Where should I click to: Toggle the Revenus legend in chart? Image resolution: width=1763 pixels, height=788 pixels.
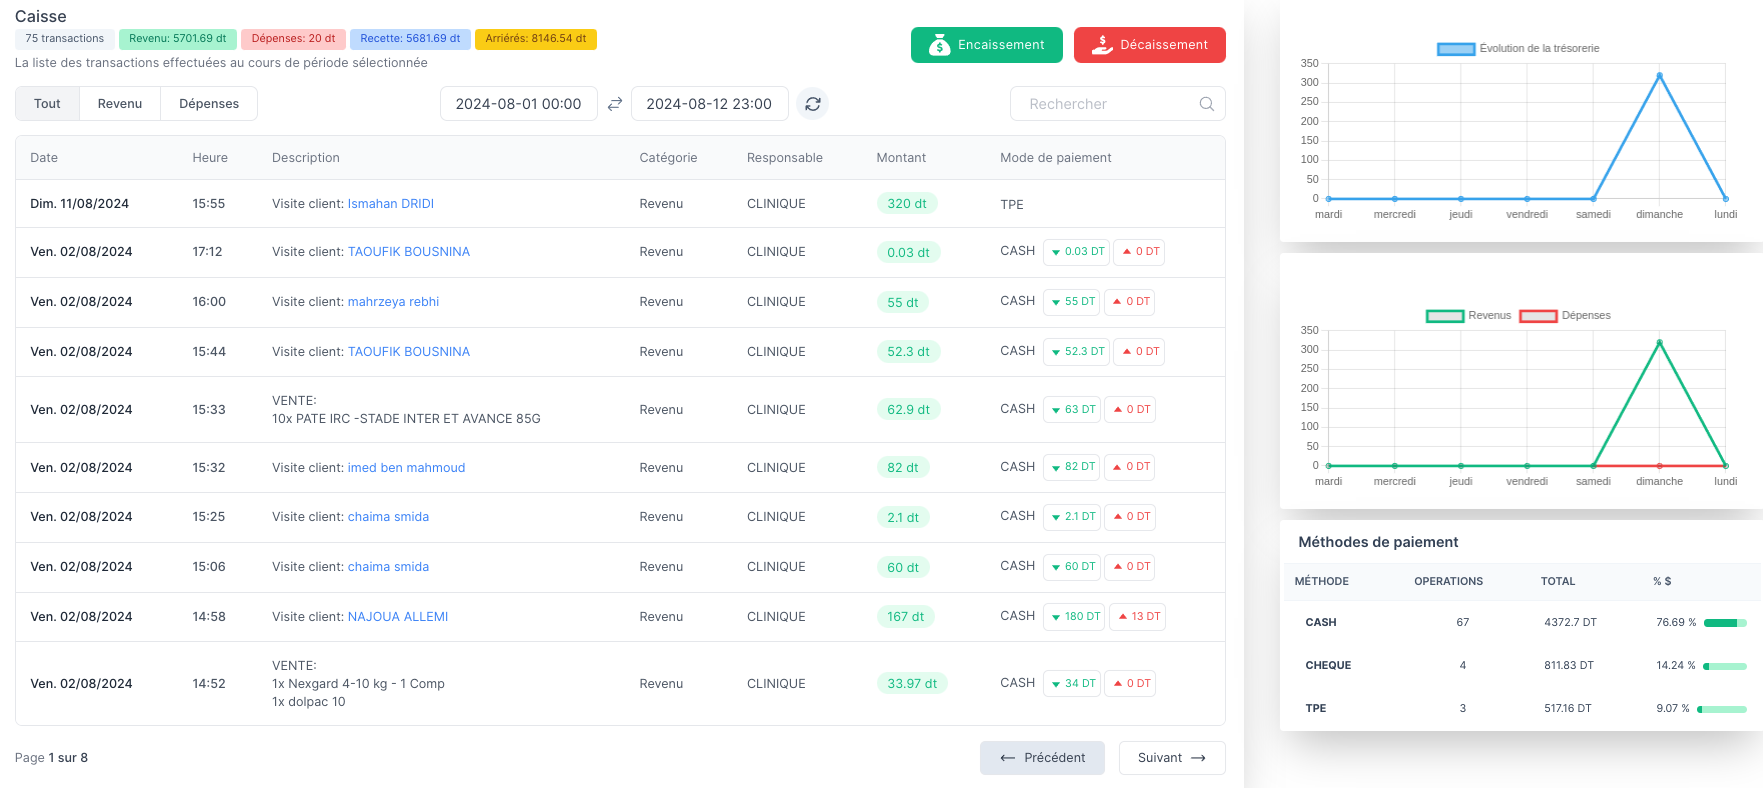coord(1467,316)
